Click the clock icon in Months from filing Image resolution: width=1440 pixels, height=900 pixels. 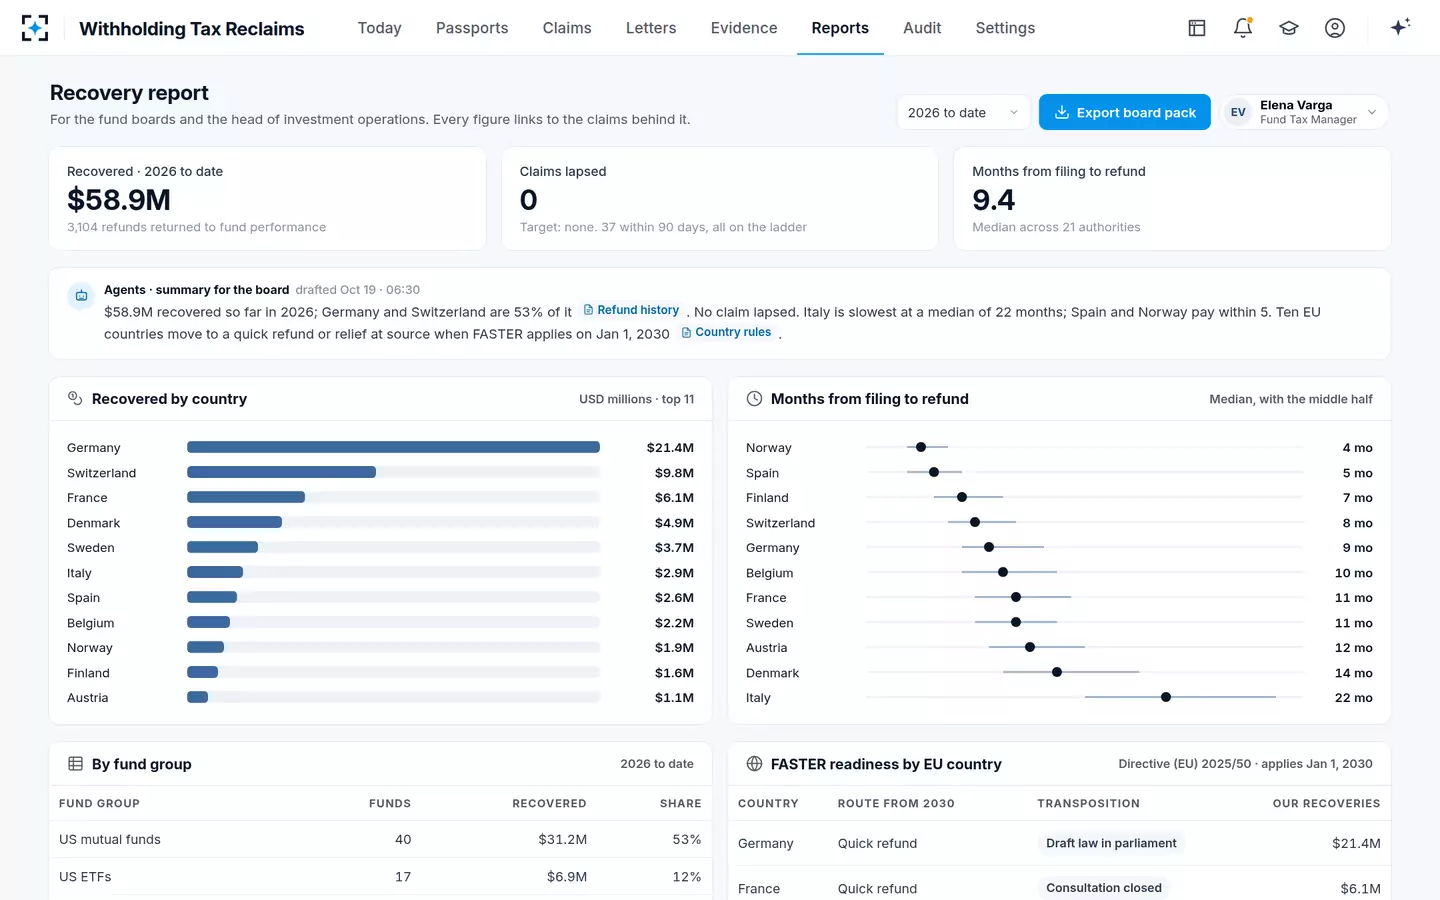755,399
